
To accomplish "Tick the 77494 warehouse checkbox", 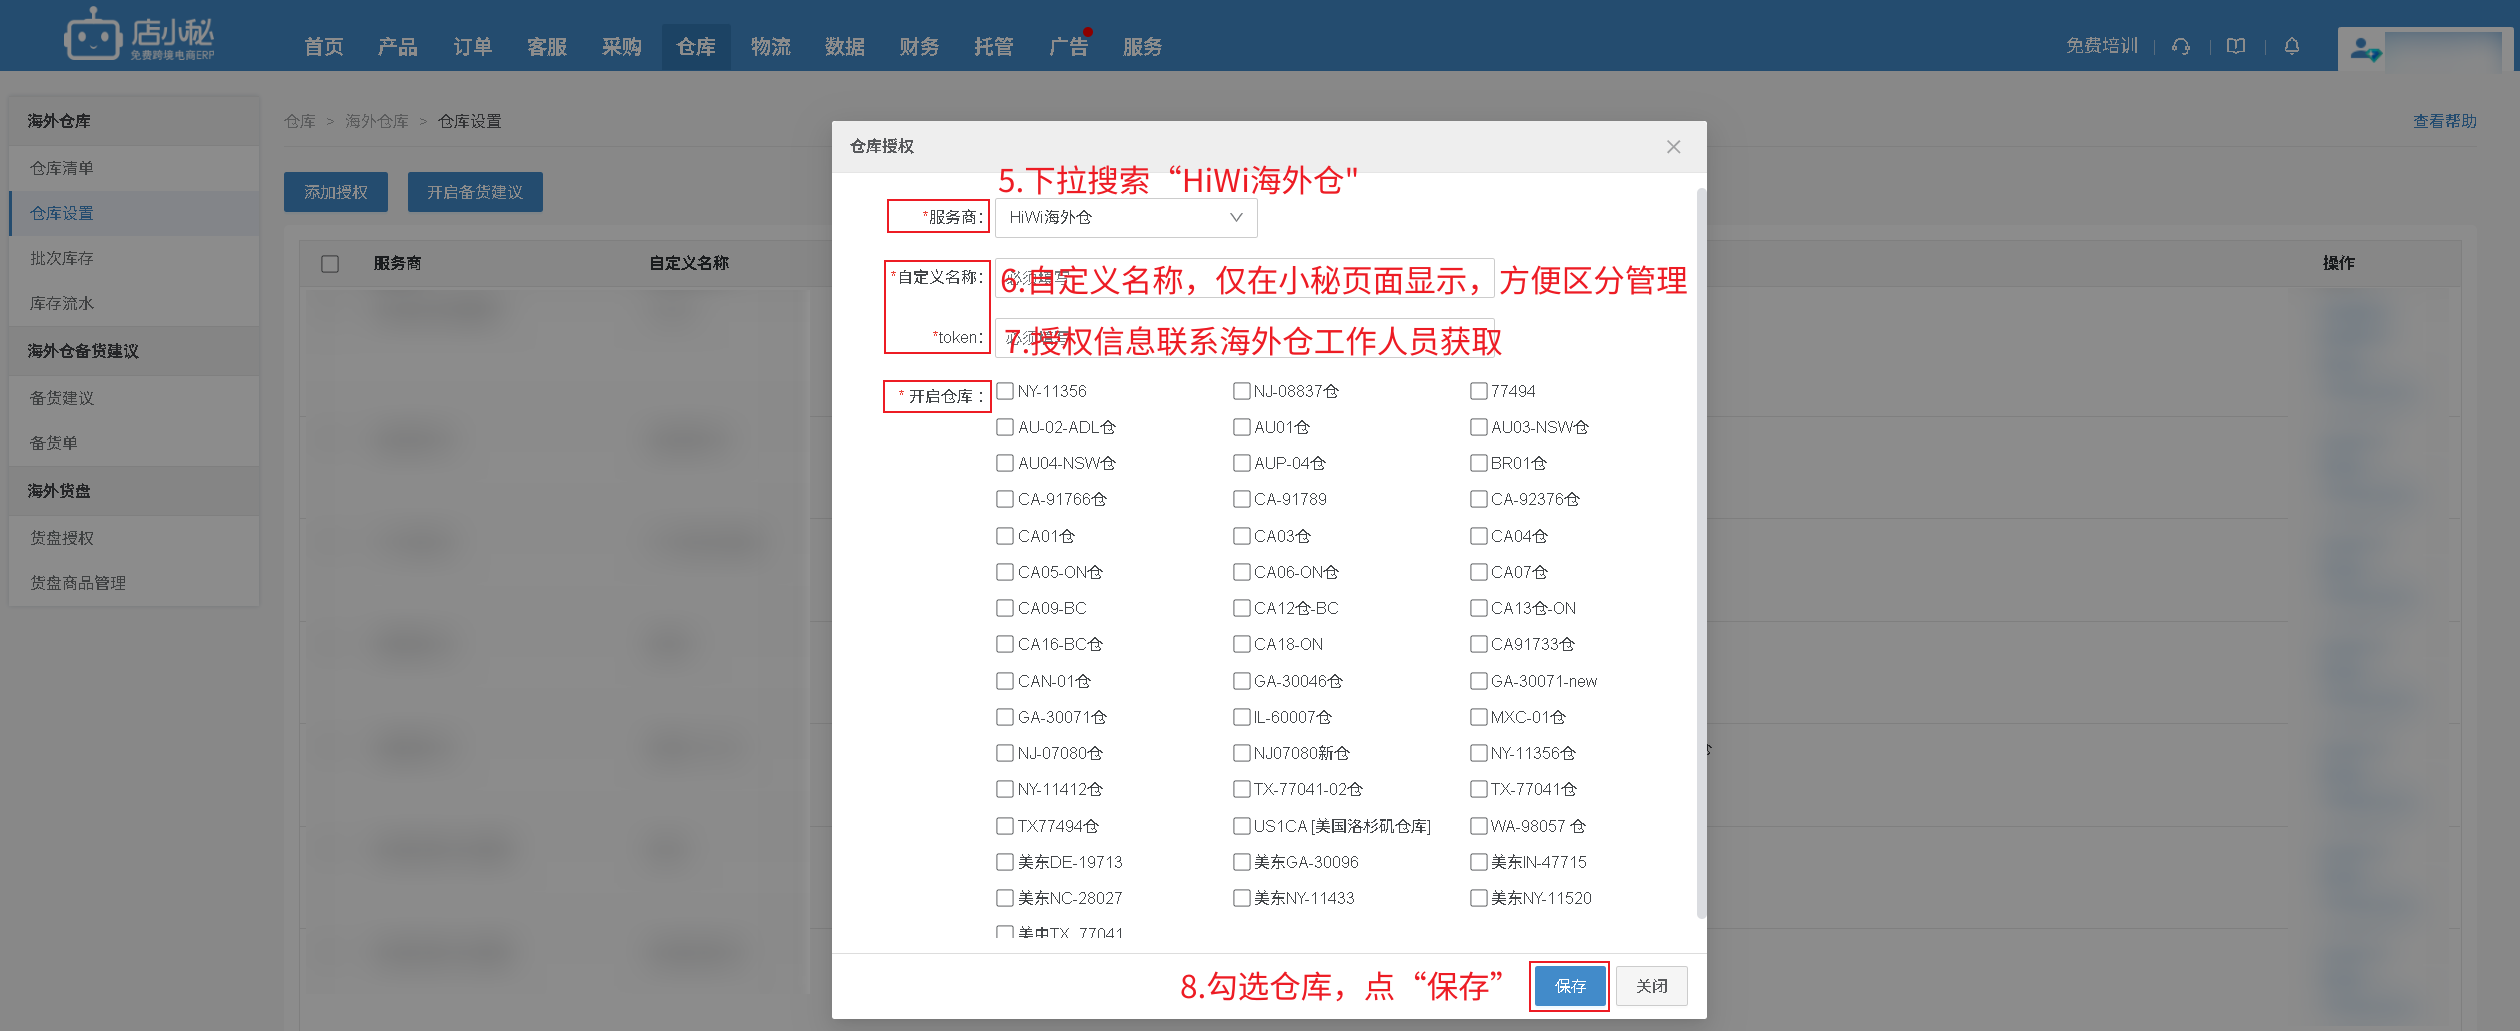I will (1478, 391).
